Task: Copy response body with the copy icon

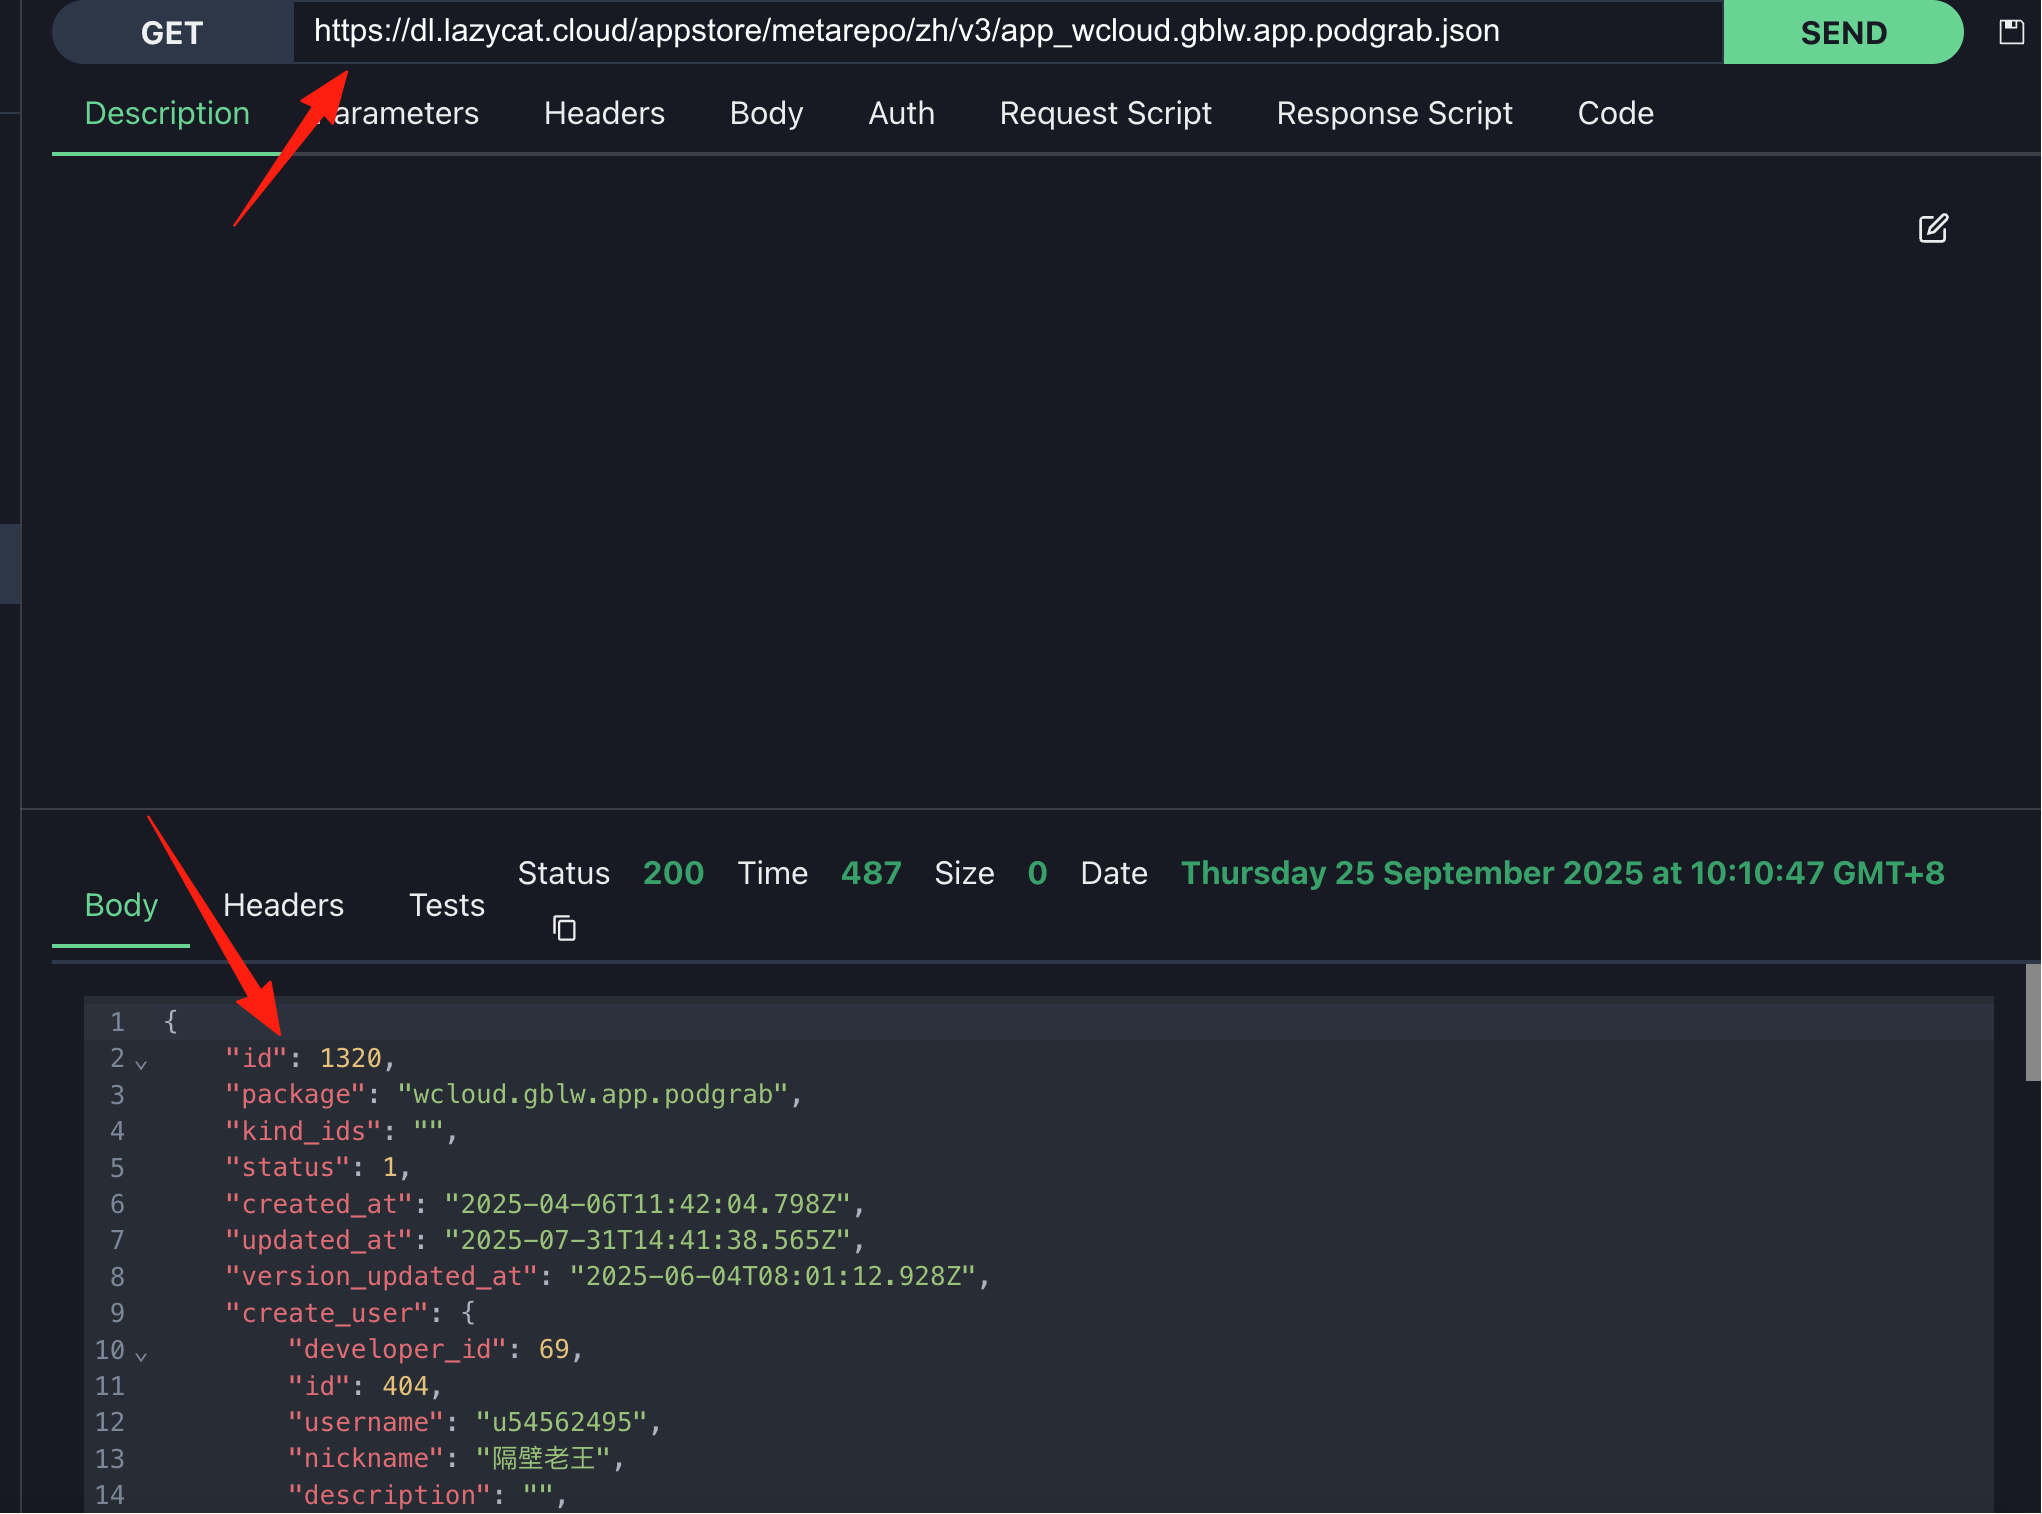Action: tap(564, 928)
